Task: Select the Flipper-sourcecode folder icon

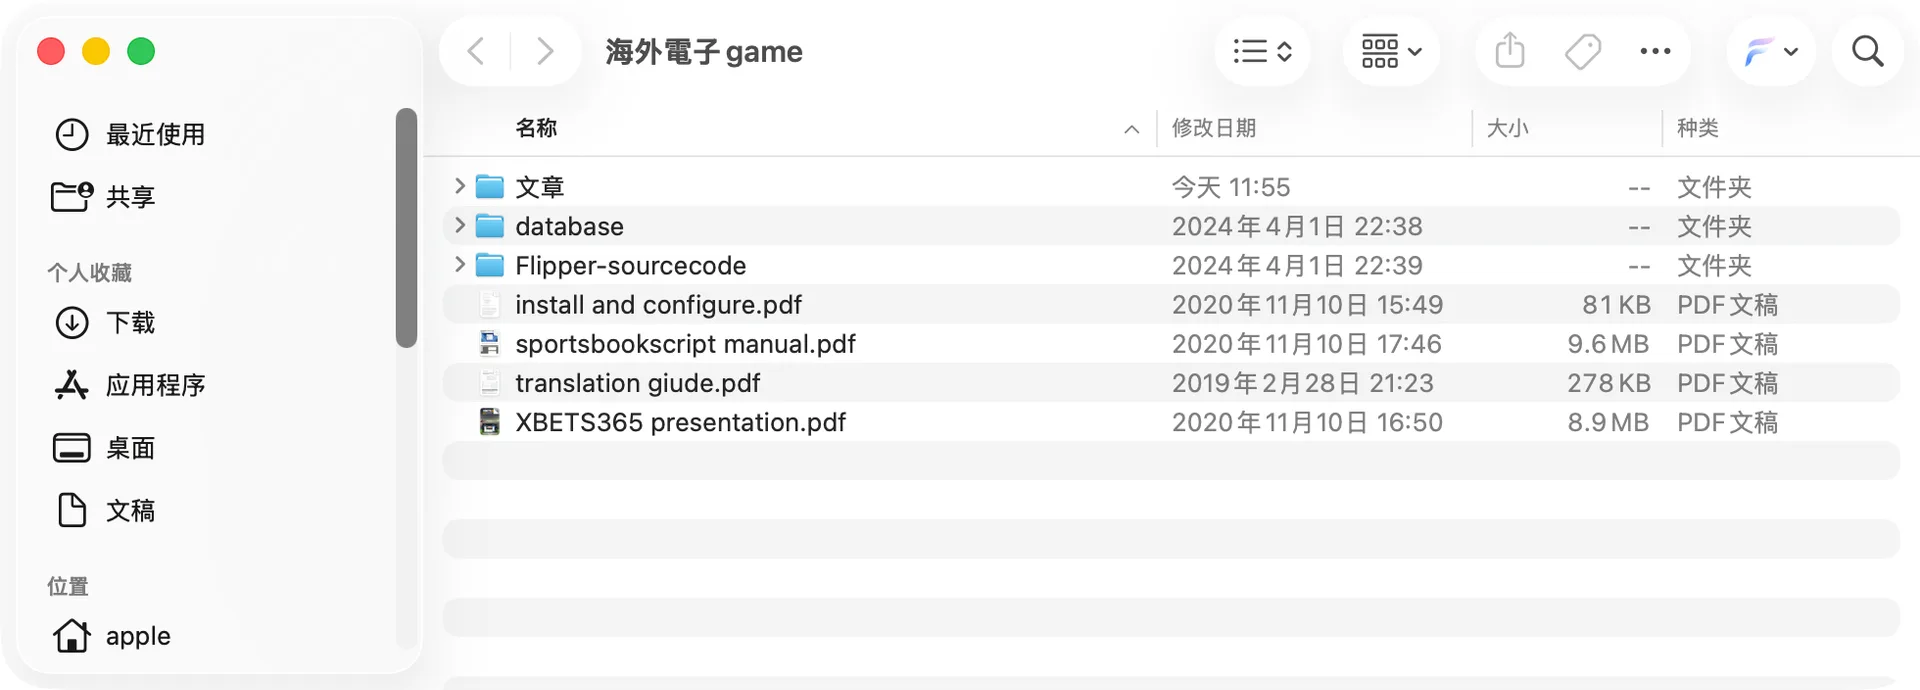Action: 490,265
